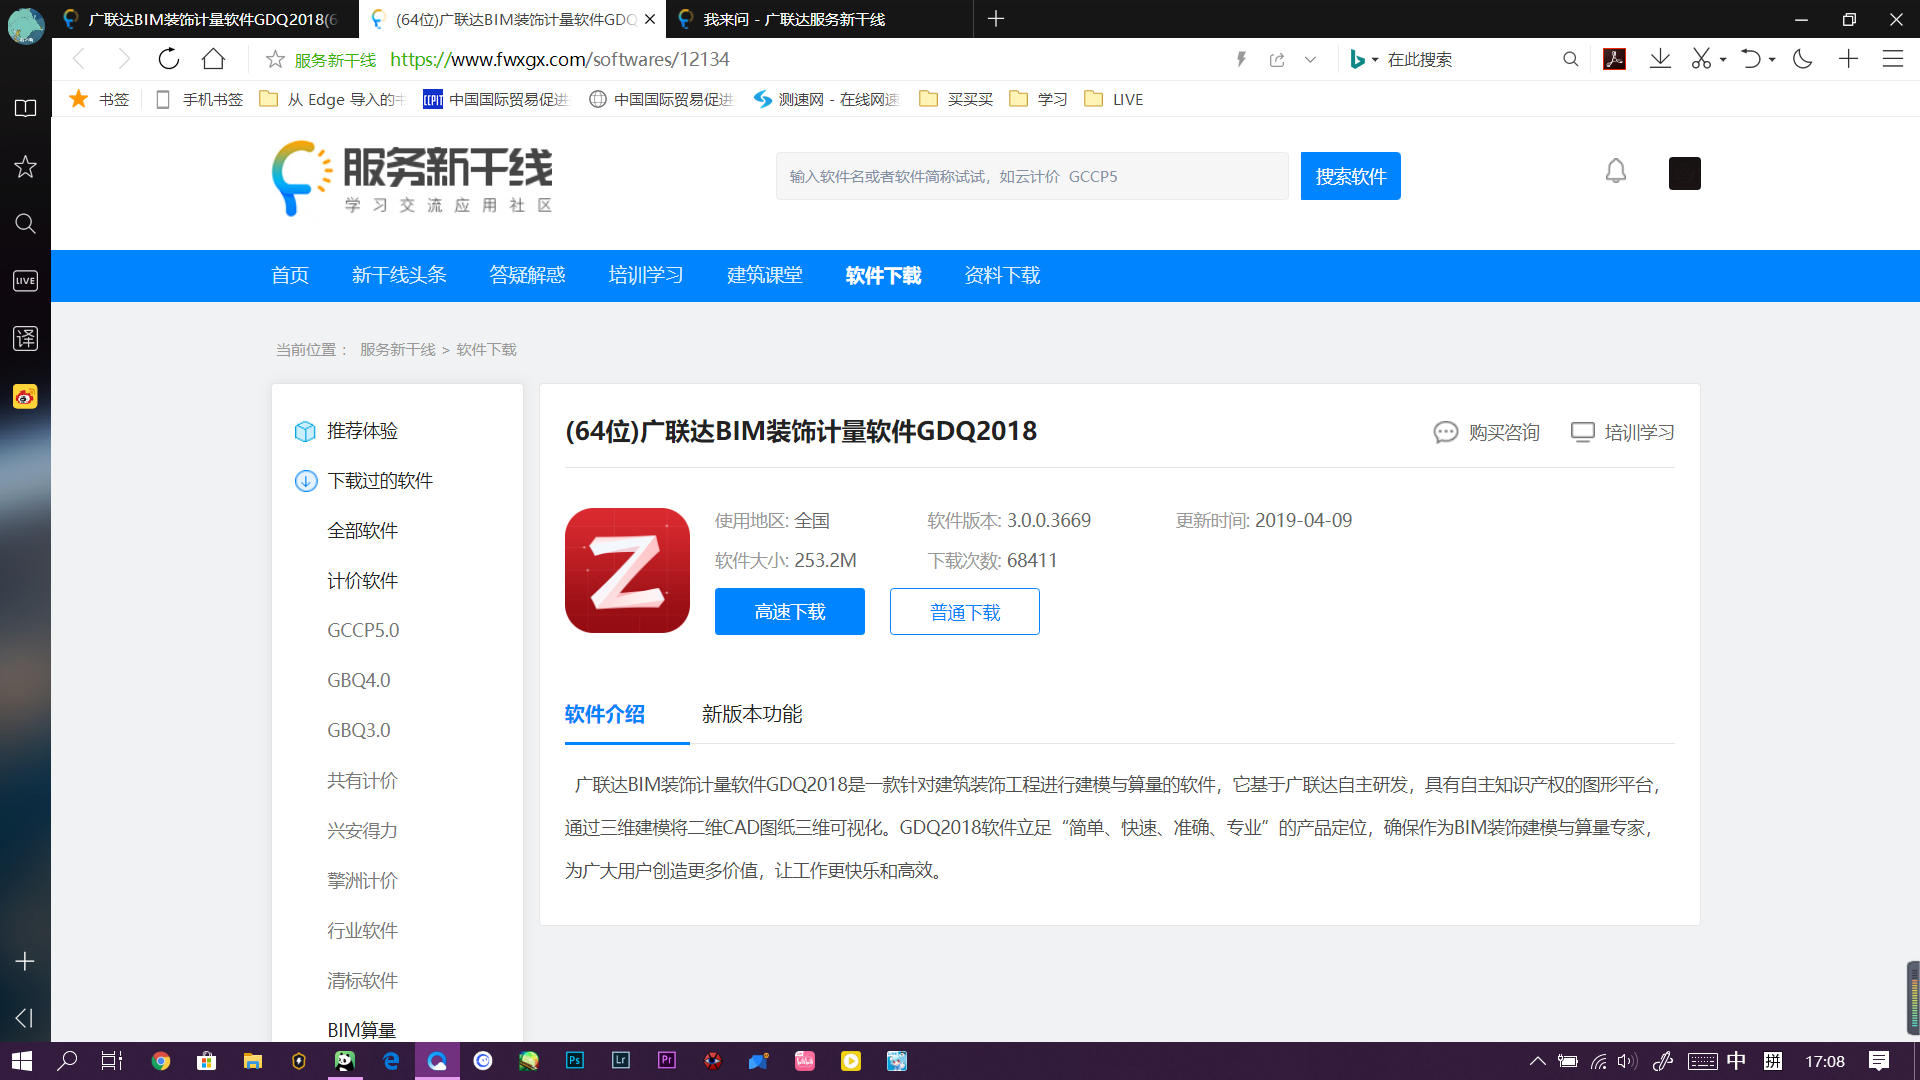Image resolution: width=1920 pixels, height=1080 pixels.
Task: Open the reading book icon in sidebar
Action: click(x=25, y=108)
